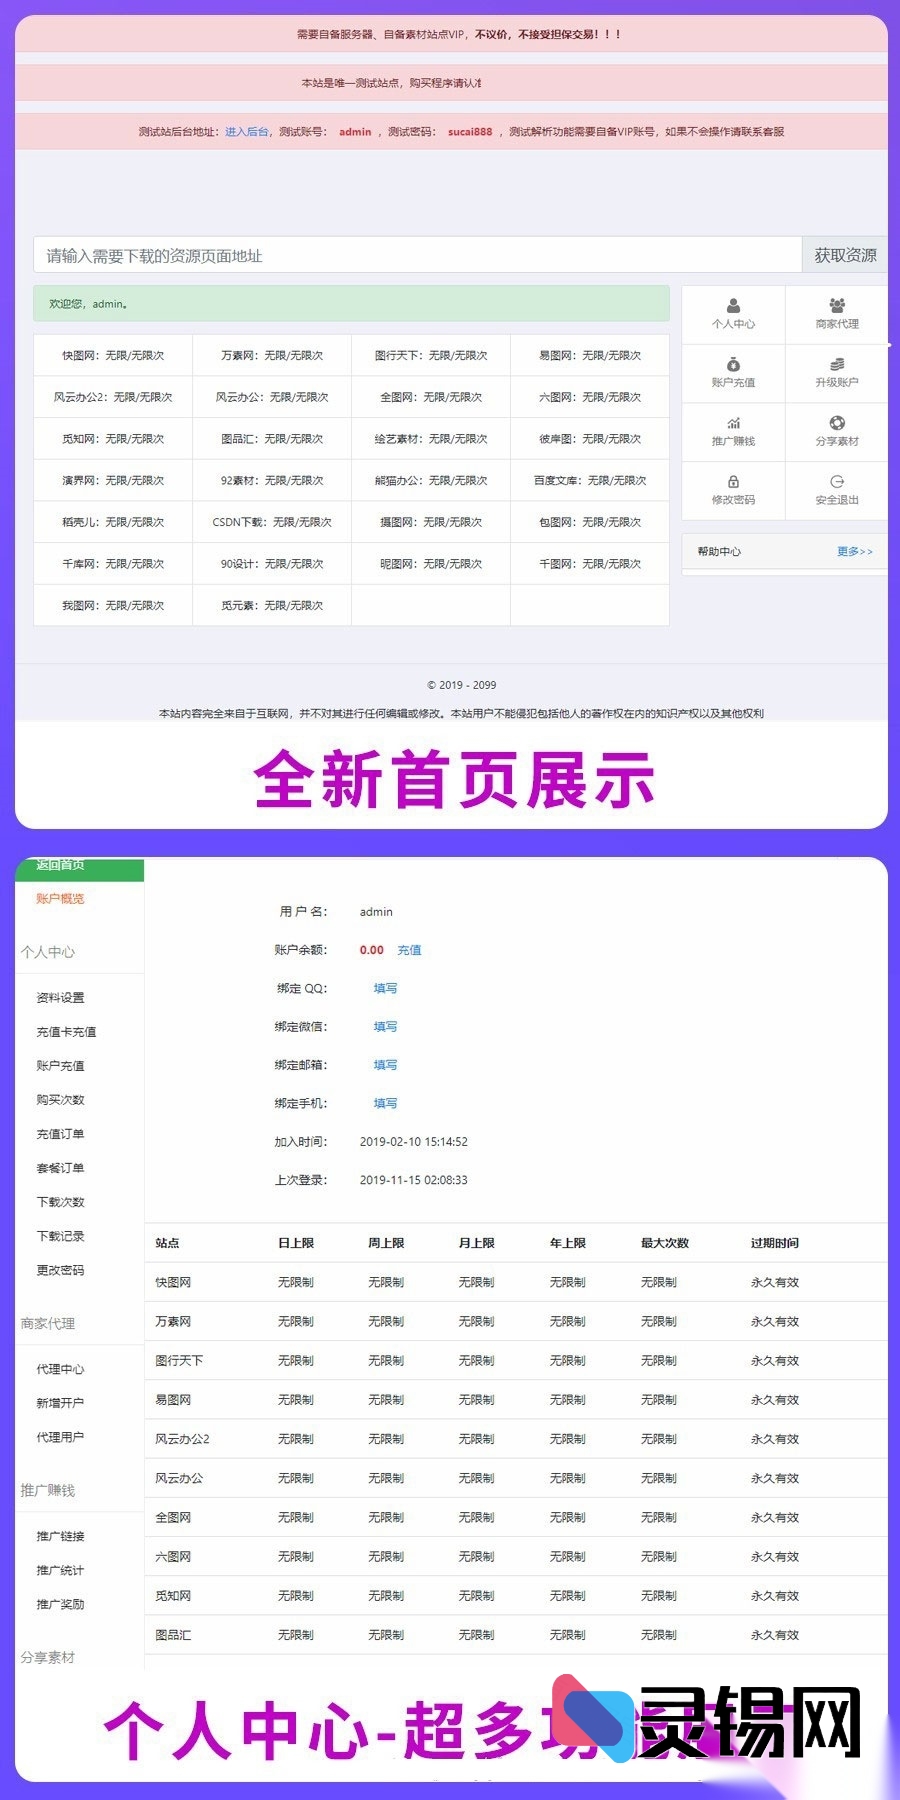Image resolution: width=900 pixels, height=1800 pixels.
Task: Click the 欢迎您，admin。 welcome banner
Action: tap(351, 303)
